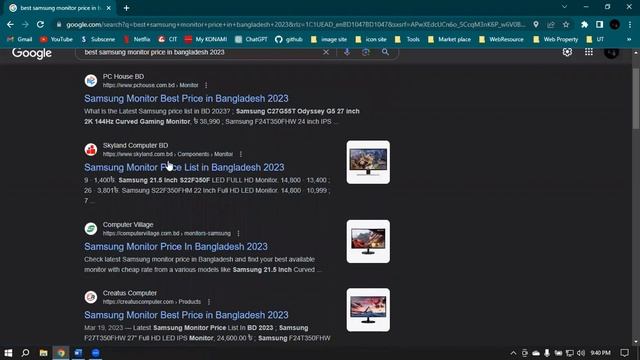640x360 pixels.
Task: Open the github bookmark
Action: 289,39
